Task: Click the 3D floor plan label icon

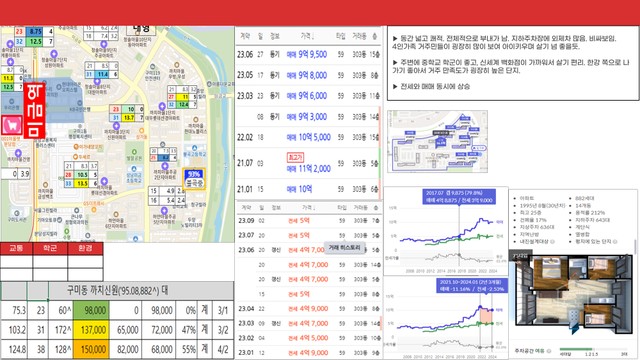Action: tap(520, 256)
